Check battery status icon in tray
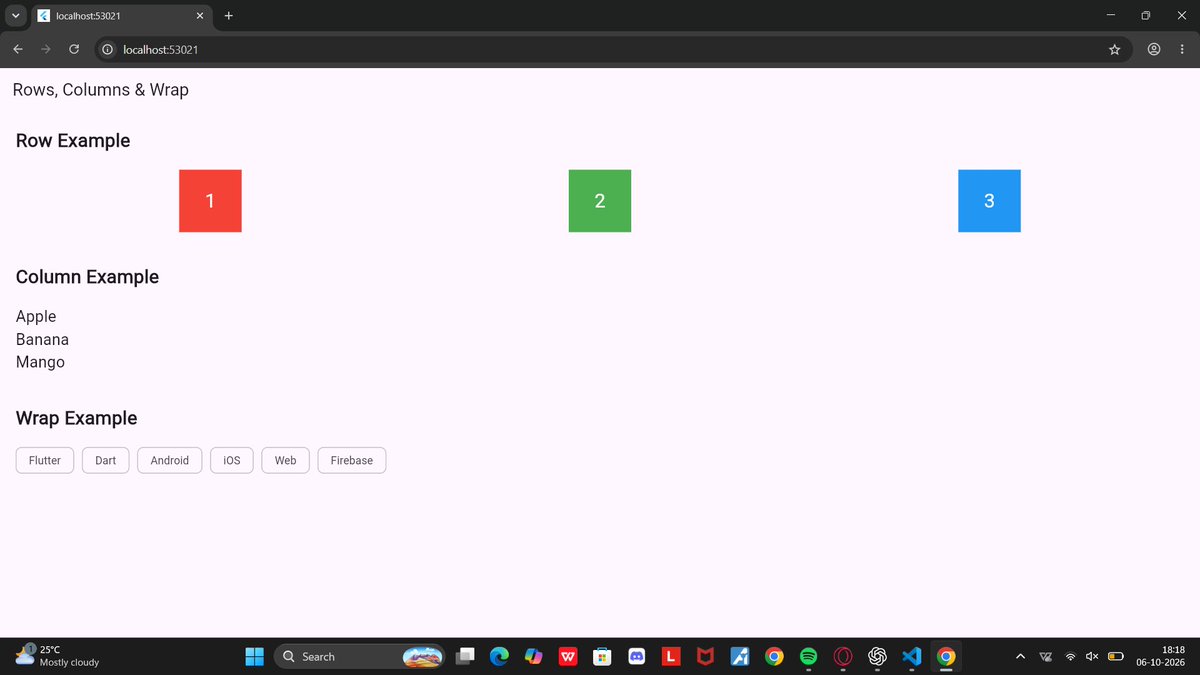 pos(1115,656)
